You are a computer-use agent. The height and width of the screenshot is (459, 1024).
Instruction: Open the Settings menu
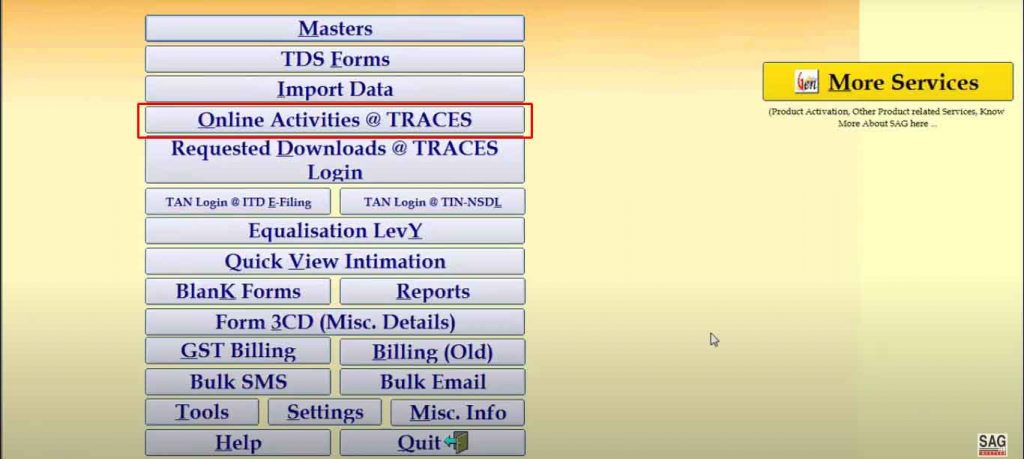click(x=325, y=412)
